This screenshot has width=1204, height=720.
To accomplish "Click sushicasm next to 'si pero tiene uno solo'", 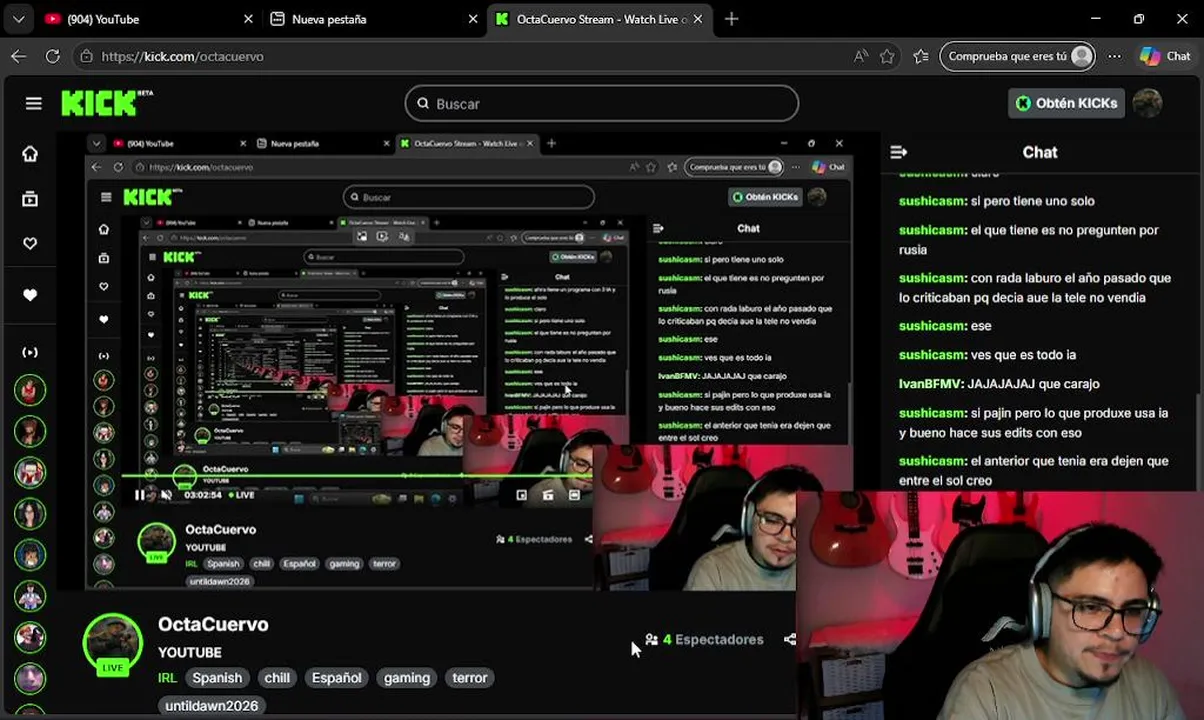I will (x=932, y=201).
